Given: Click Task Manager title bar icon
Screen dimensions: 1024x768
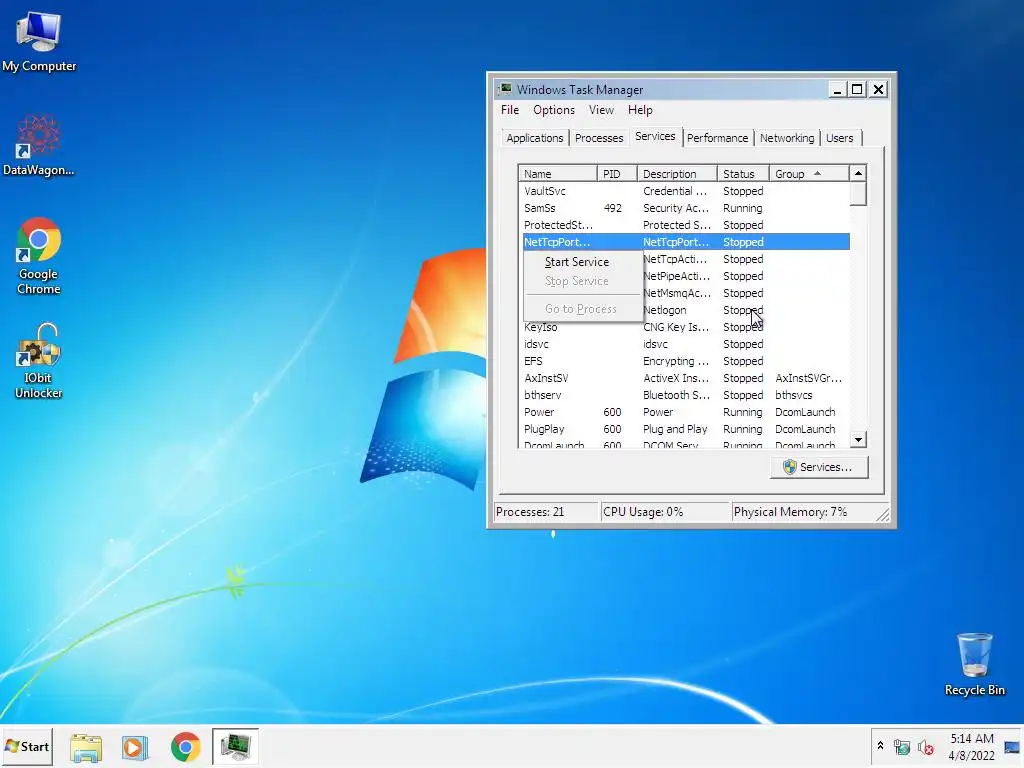Looking at the screenshot, I should click(x=505, y=89).
